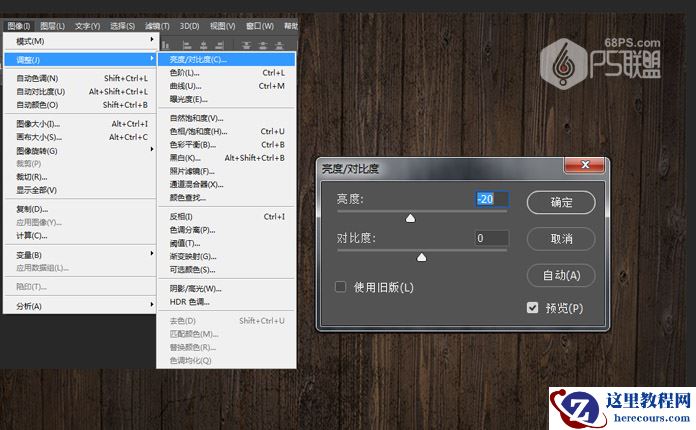
Task: Choose 通道混合器(X)... channel mixer
Action: (x=226, y=184)
